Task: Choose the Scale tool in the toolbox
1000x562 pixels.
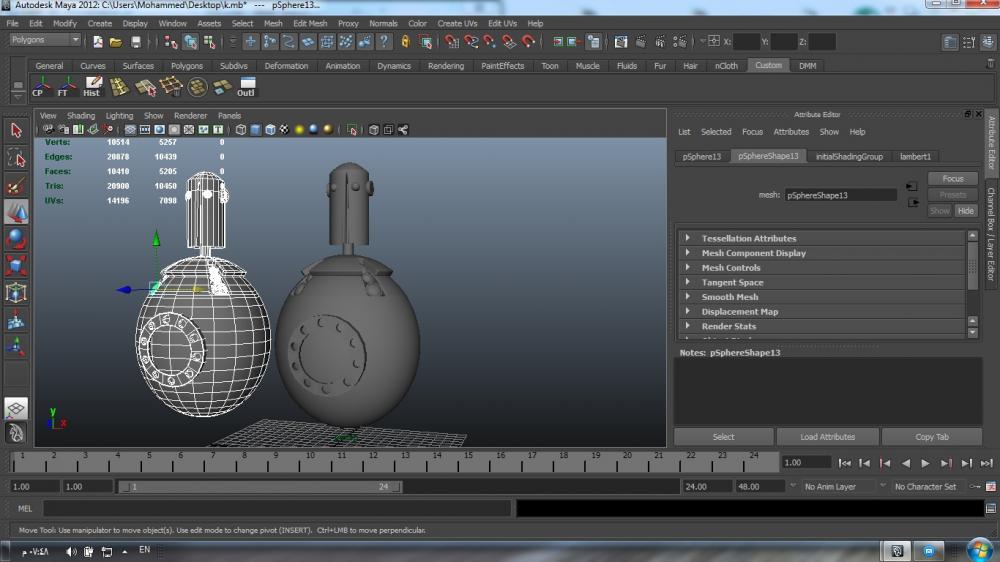Action: pyautogui.click(x=16, y=266)
